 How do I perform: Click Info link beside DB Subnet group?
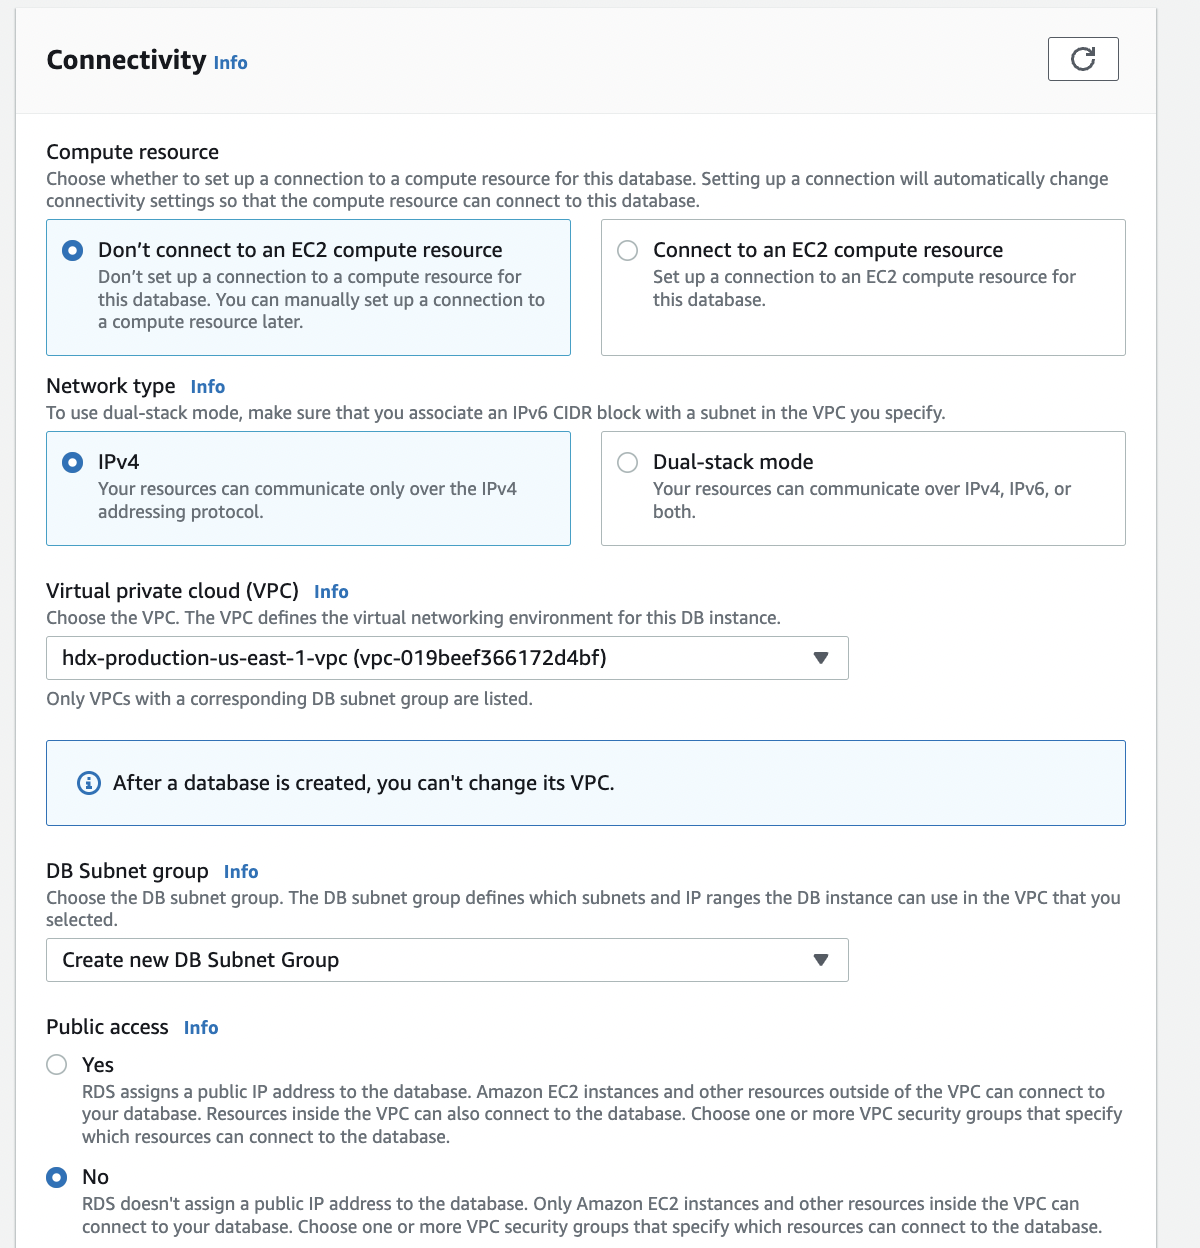241,872
